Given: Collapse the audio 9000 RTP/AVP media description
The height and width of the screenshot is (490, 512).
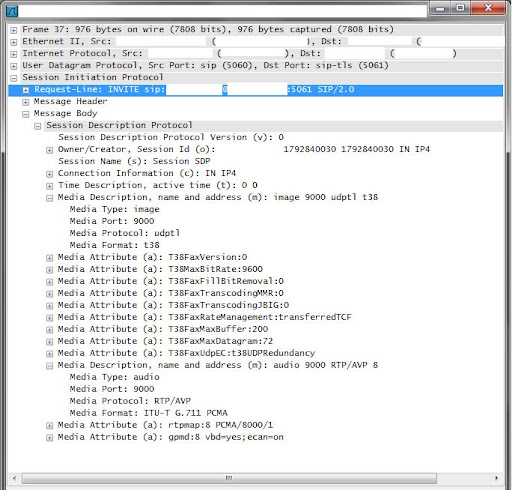Looking at the screenshot, I should pos(49,366).
